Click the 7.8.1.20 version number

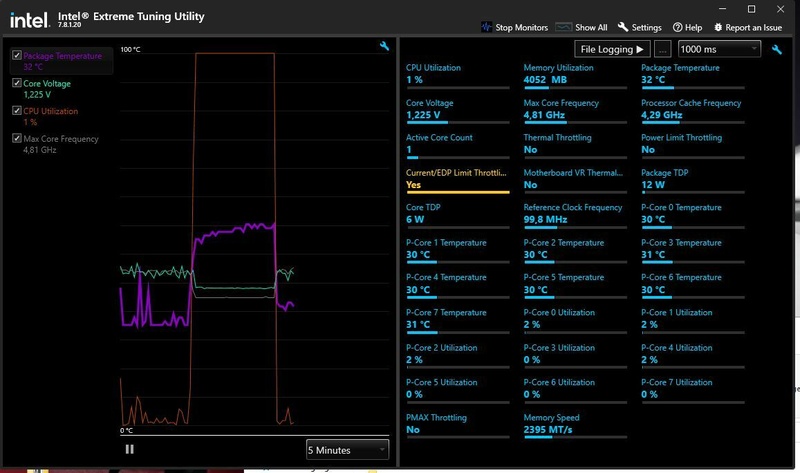click(69, 25)
